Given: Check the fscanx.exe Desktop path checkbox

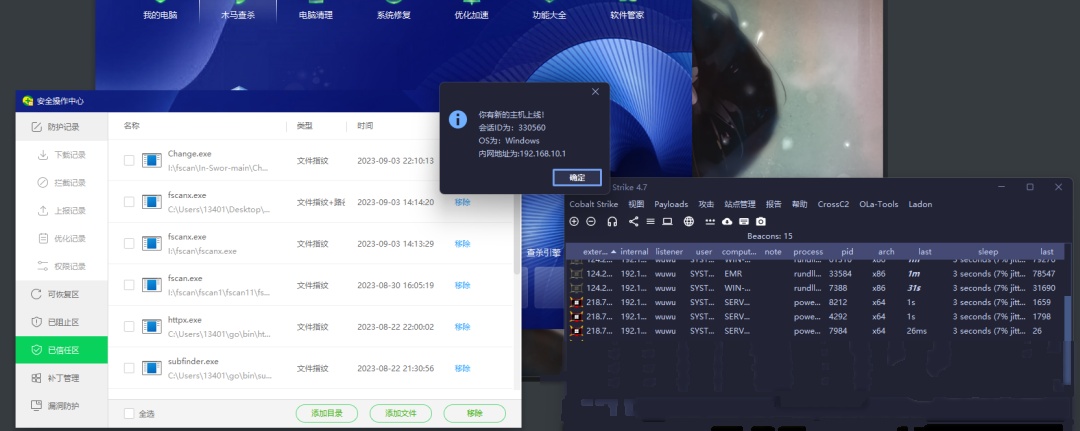Looking at the screenshot, I should (129, 202).
